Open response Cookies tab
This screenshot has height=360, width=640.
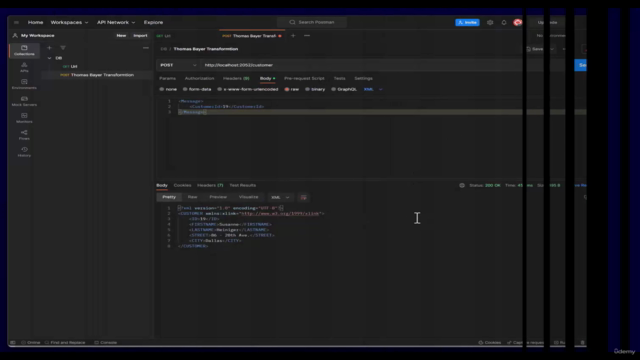tap(182, 185)
